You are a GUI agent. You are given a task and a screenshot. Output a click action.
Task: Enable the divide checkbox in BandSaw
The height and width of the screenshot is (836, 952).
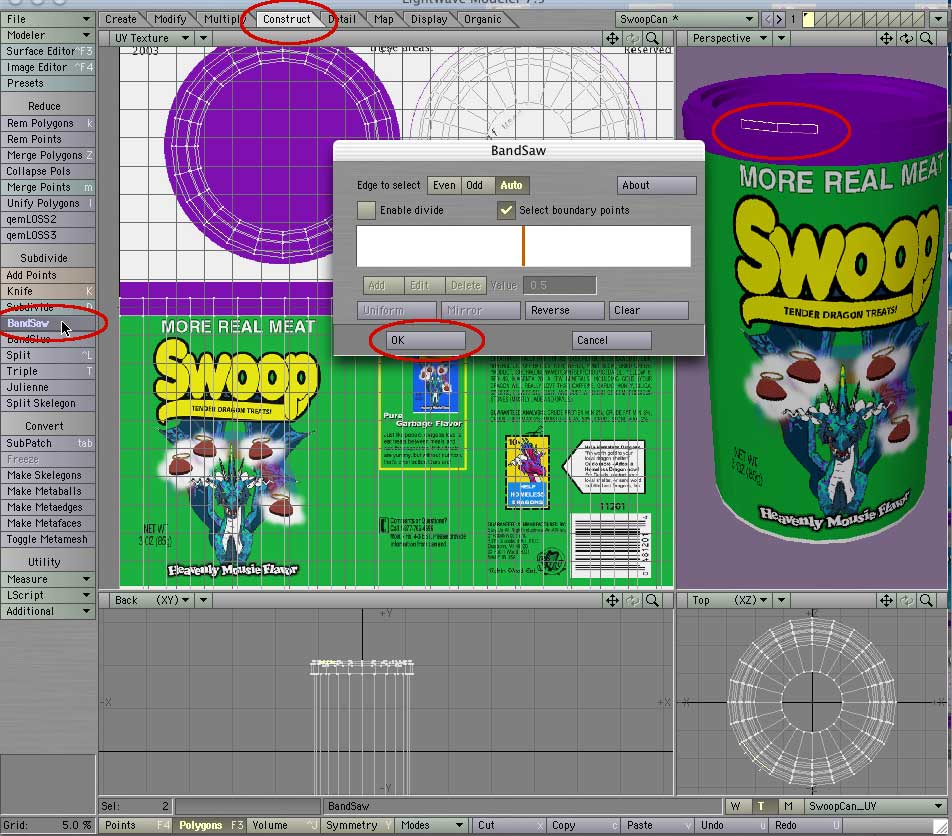pos(366,210)
